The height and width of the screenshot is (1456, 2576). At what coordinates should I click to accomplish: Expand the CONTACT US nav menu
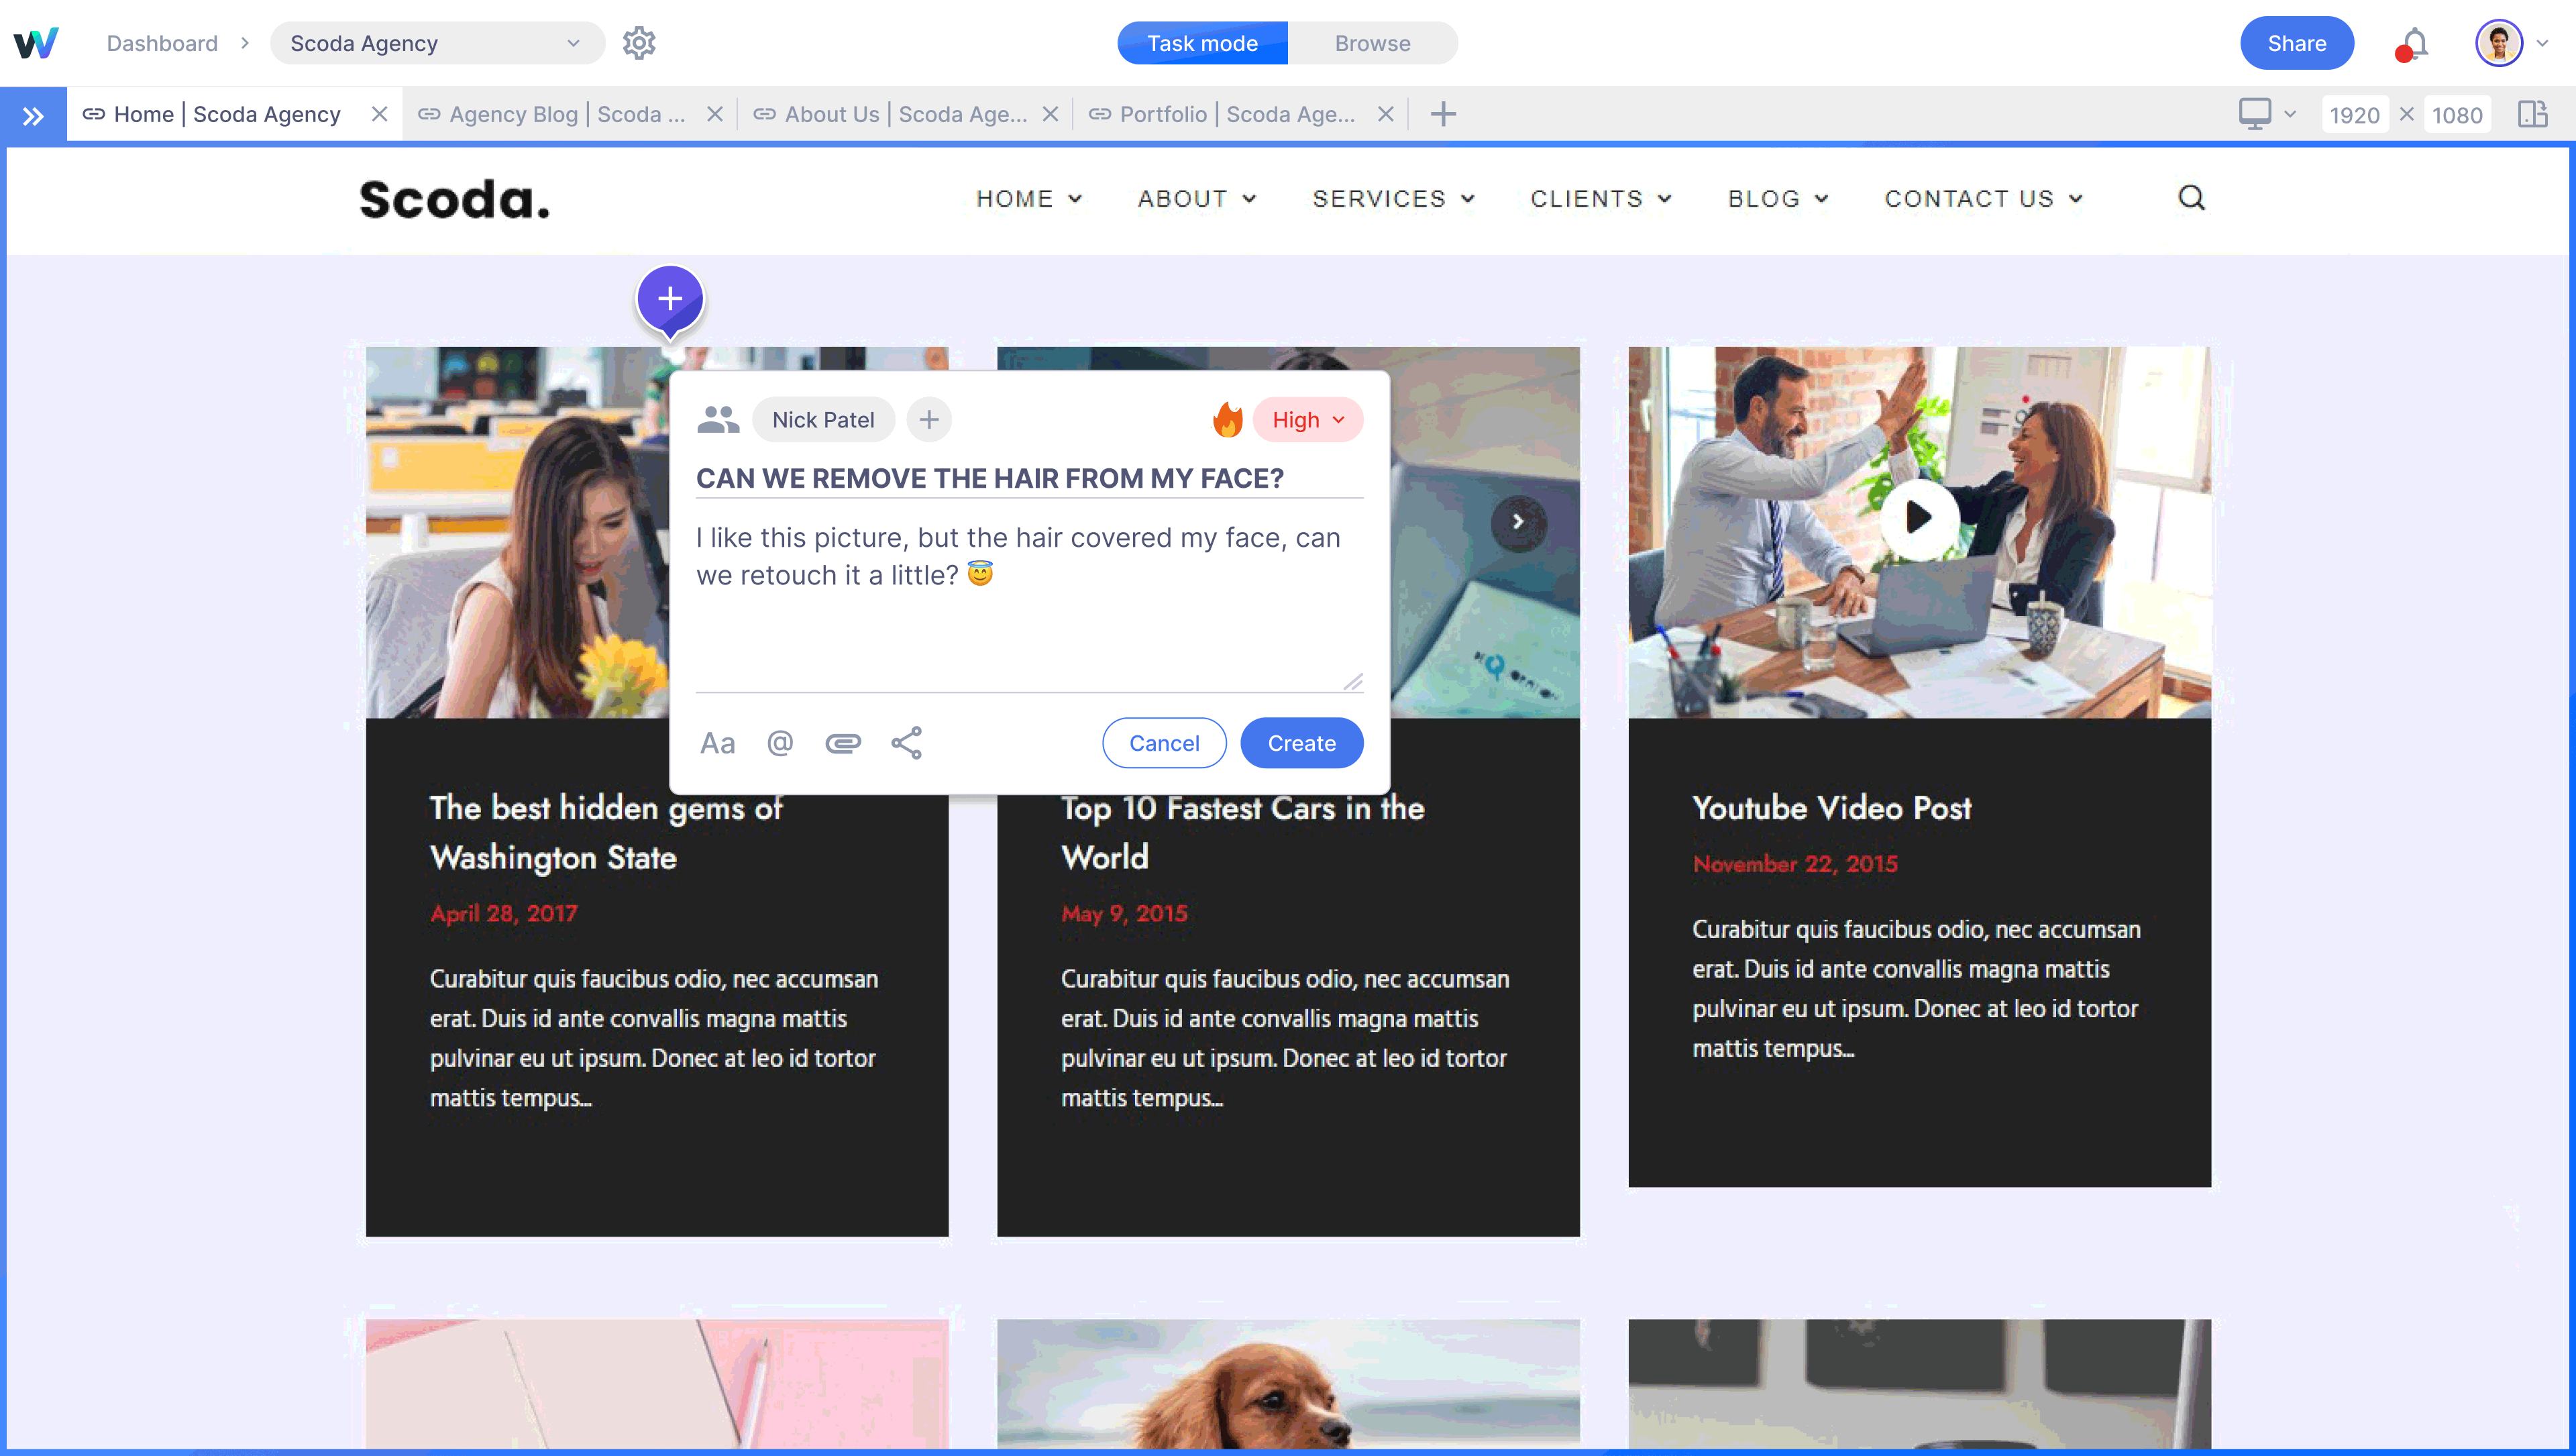click(x=1984, y=198)
